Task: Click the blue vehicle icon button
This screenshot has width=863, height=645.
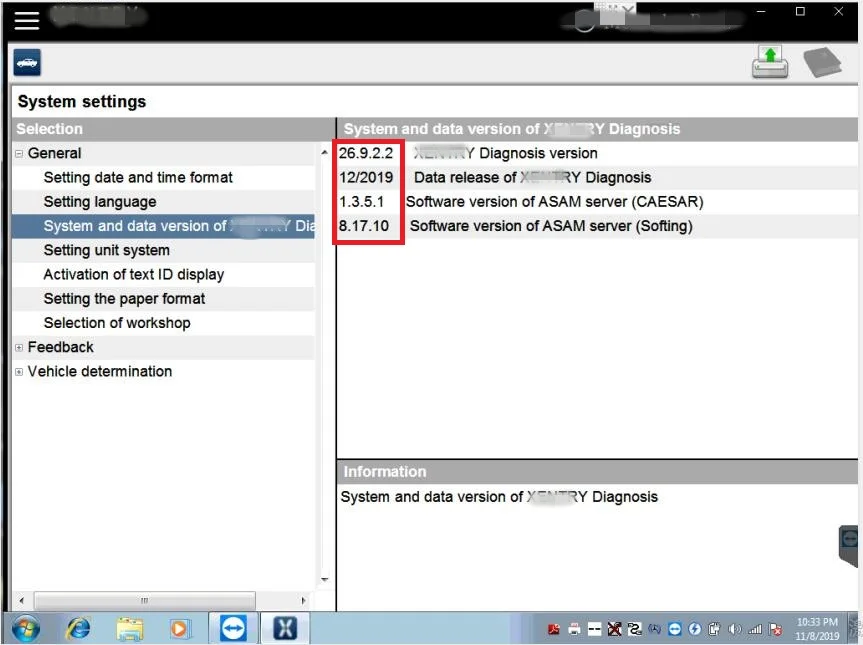Action: (27, 63)
